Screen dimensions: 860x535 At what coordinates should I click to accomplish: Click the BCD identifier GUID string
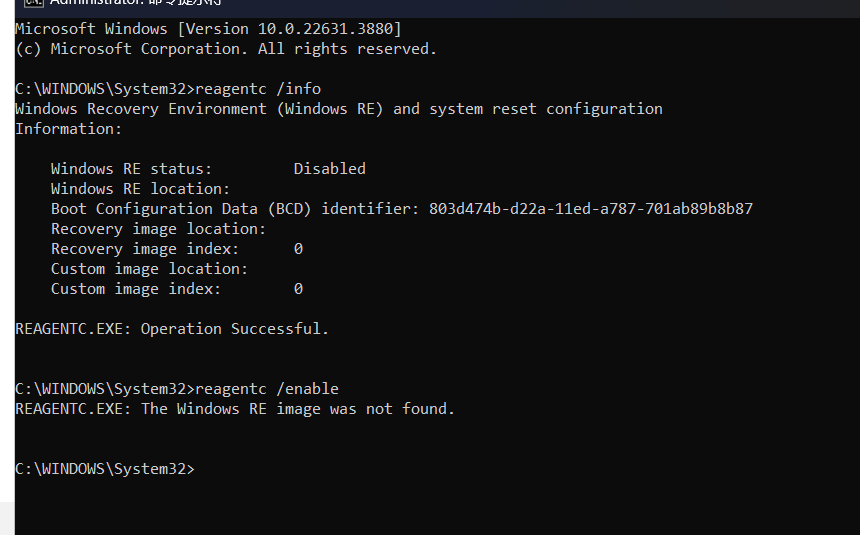click(x=591, y=209)
